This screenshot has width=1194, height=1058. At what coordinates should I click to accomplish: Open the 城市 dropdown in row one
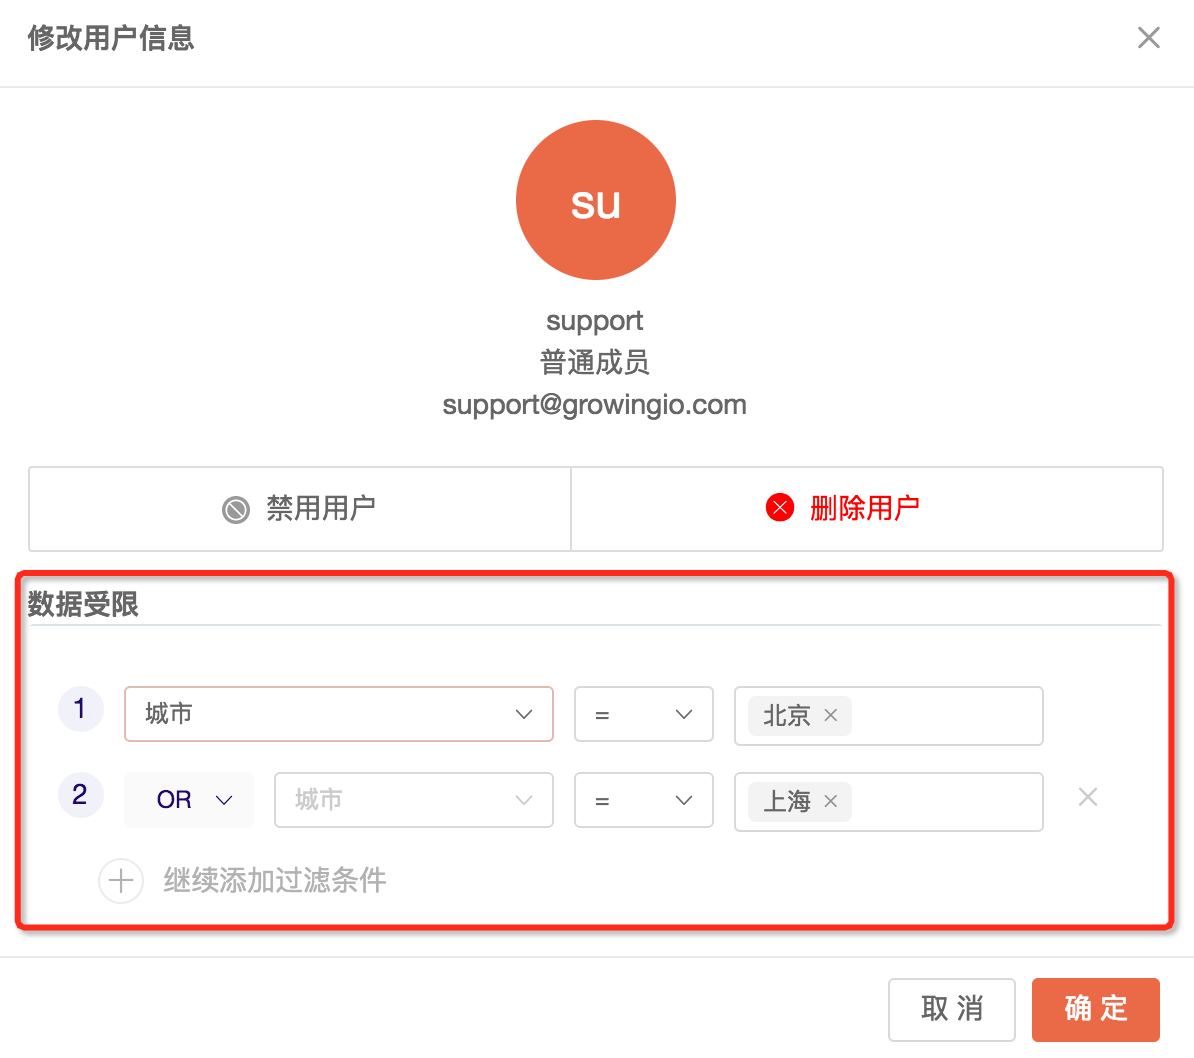pos(338,714)
